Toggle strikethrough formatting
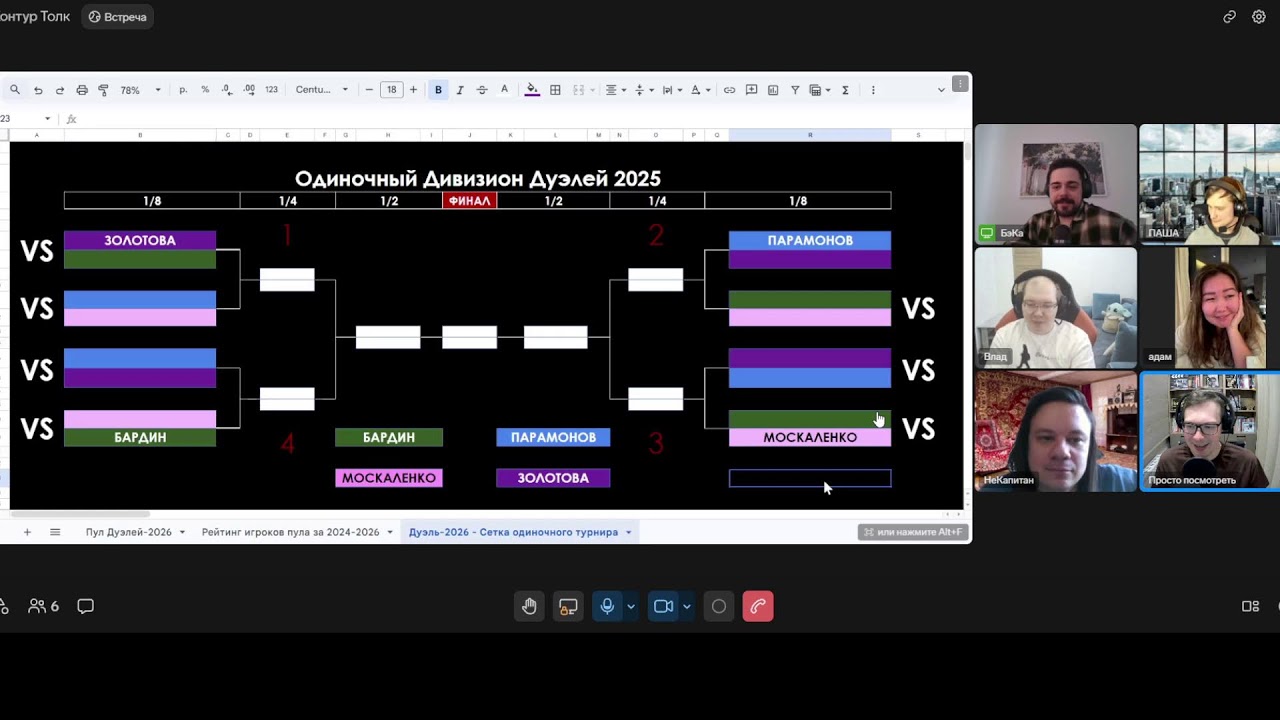Viewport: 1280px width, 720px height. point(482,90)
